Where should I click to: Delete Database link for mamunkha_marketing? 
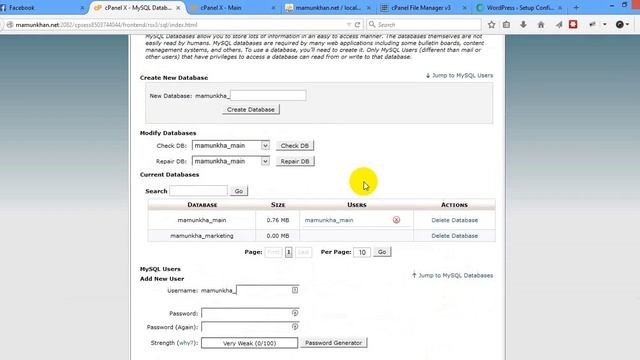click(x=454, y=236)
